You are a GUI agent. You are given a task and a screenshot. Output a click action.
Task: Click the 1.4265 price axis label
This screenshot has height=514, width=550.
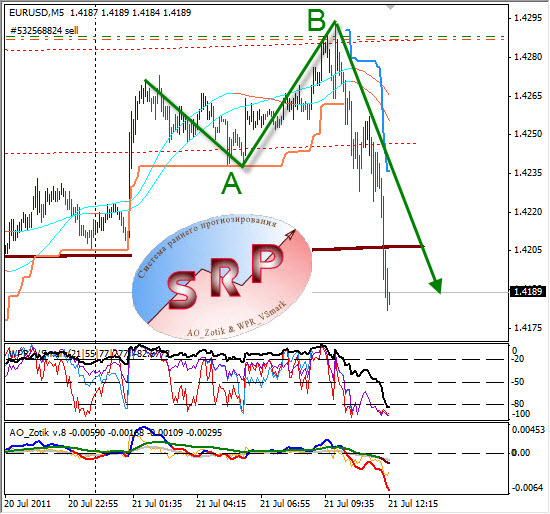click(x=528, y=95)
